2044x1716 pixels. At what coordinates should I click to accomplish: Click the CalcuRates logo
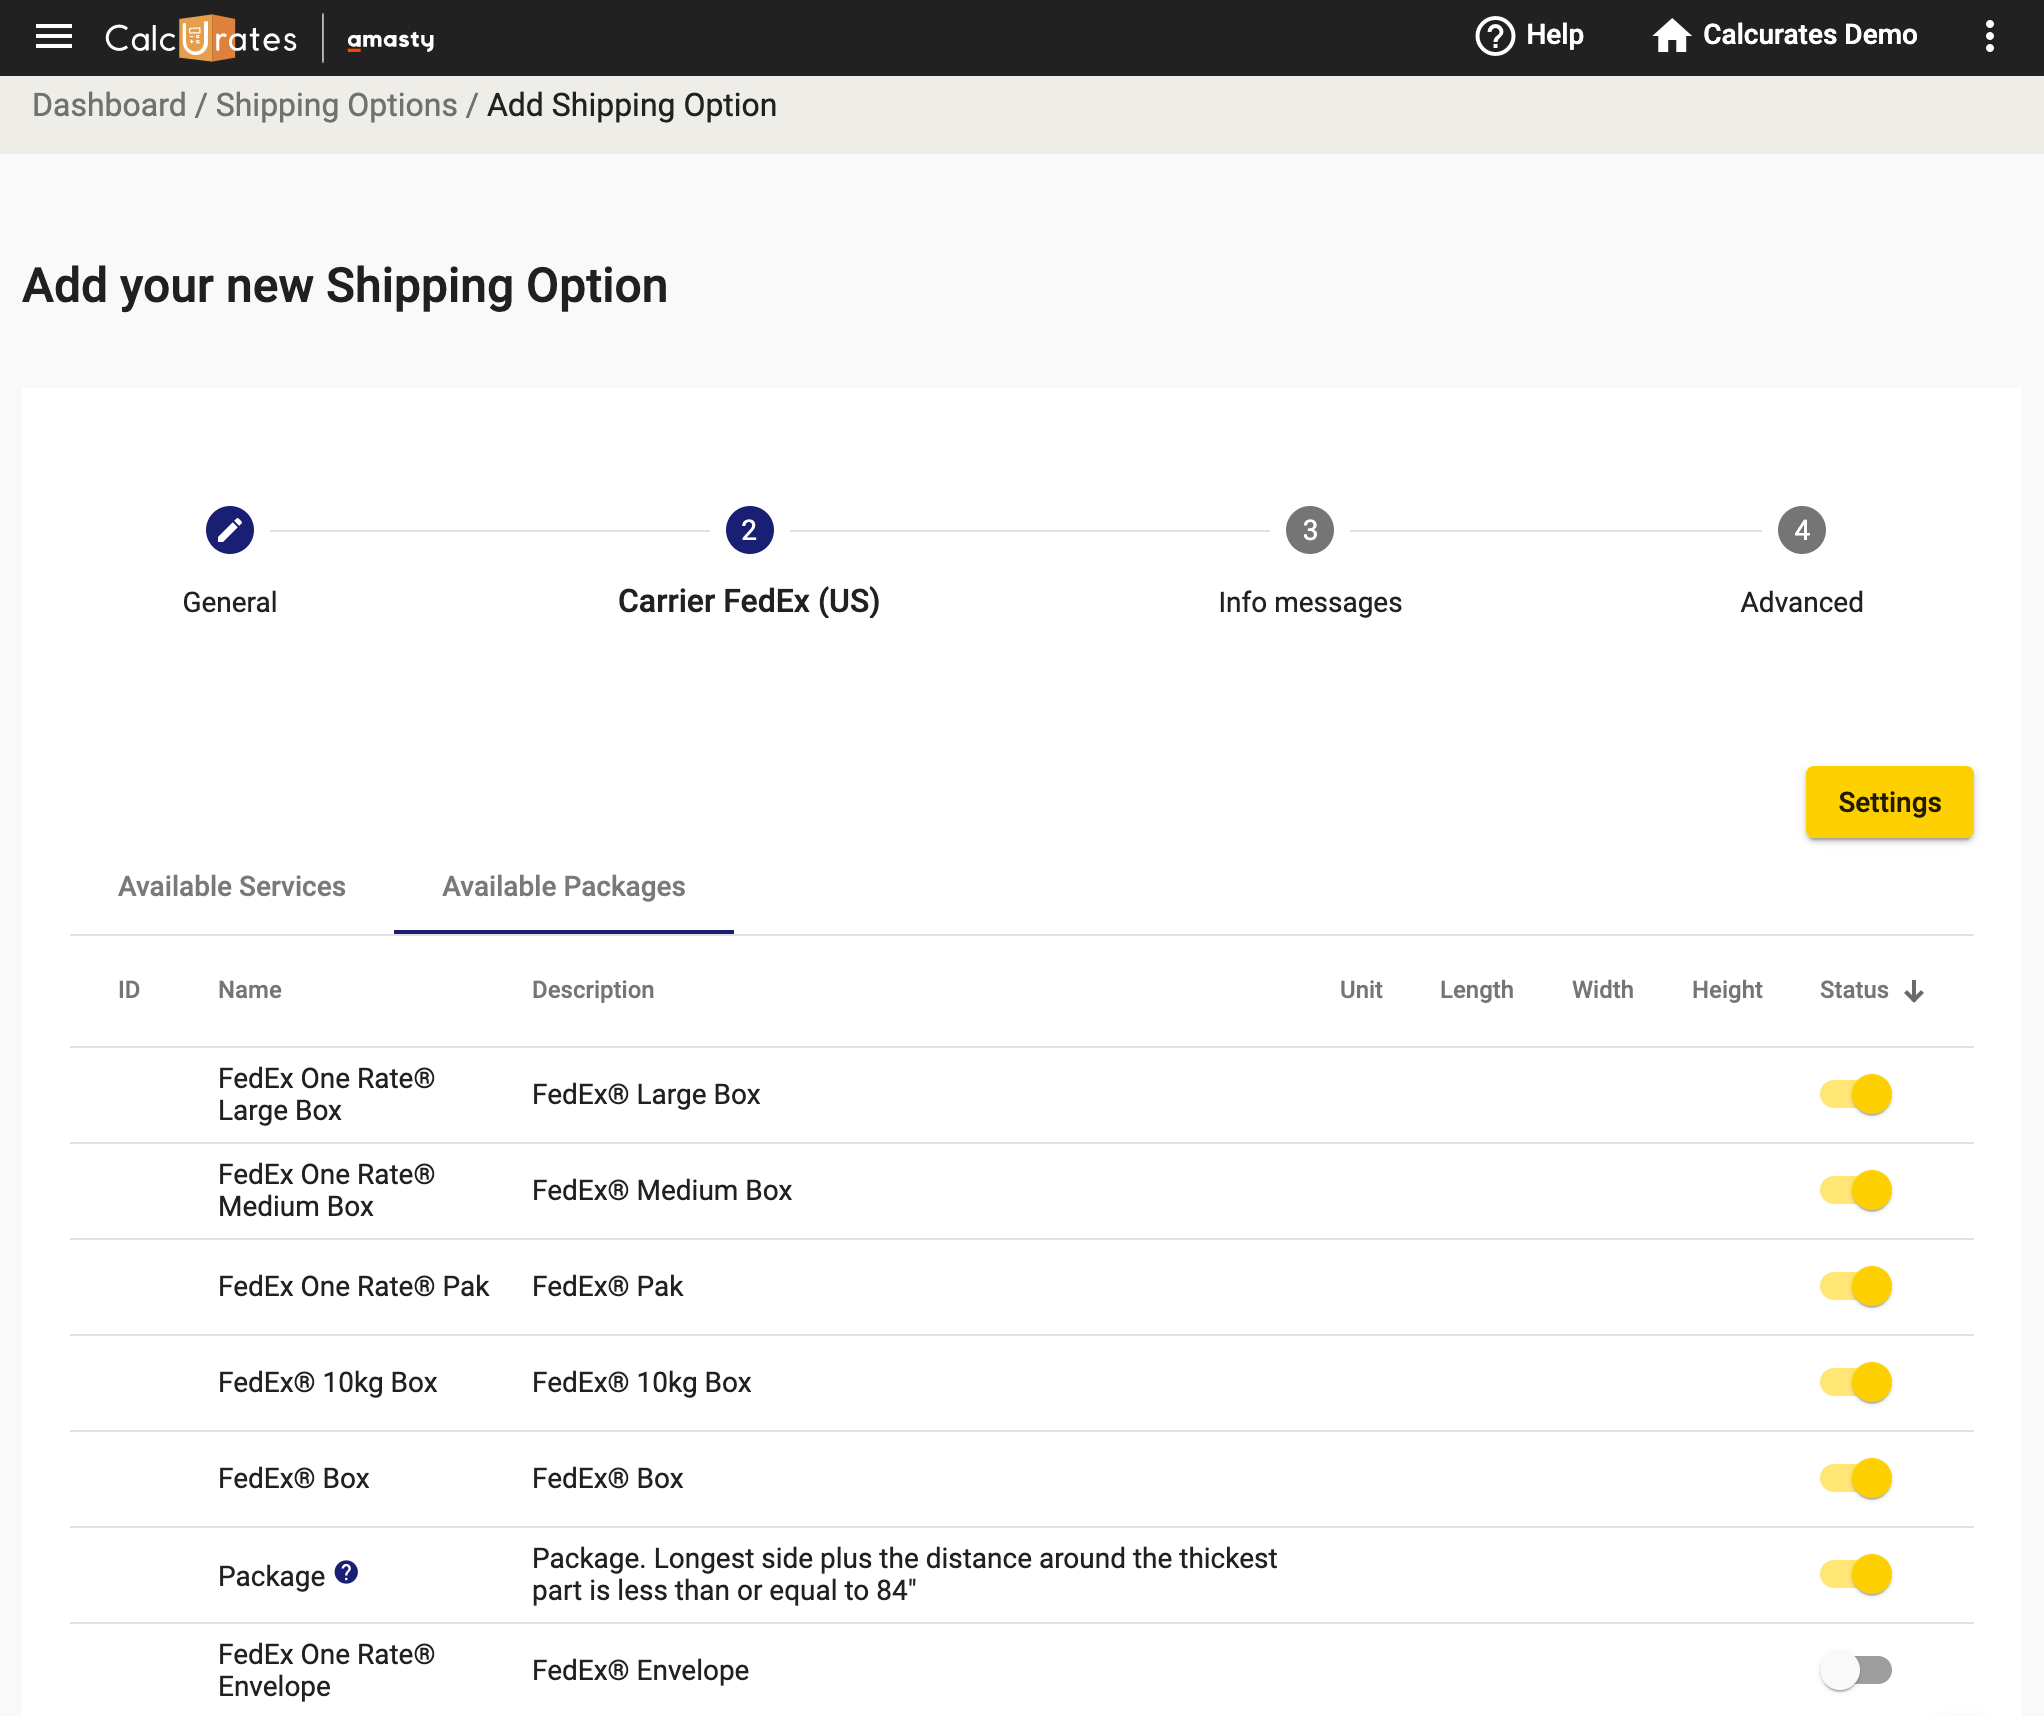pyautogui.click(x=201, y=38)
